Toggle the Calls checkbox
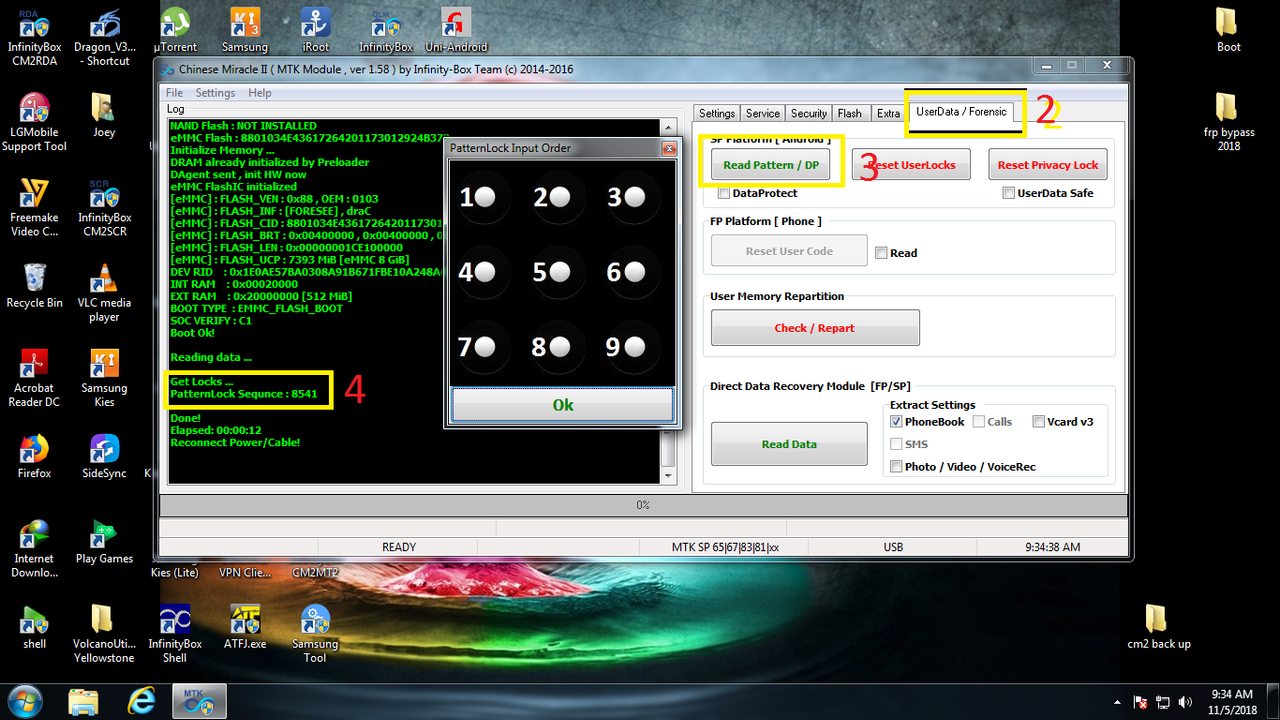The width and height of the screenshot is (1280, 720). 979,422
